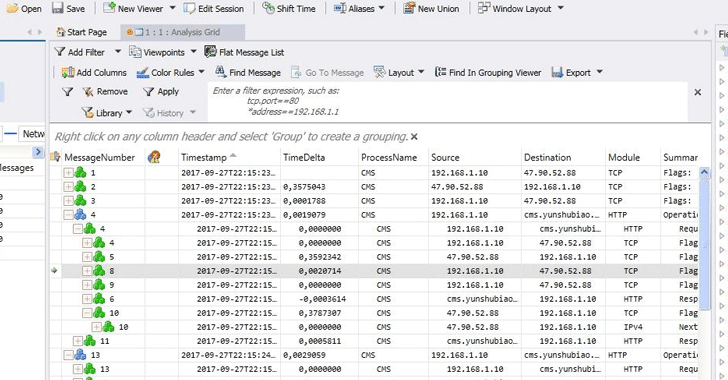728x380 pixels.
Task: Click the diagnosis icon column header
Action: tap(154, 157)
